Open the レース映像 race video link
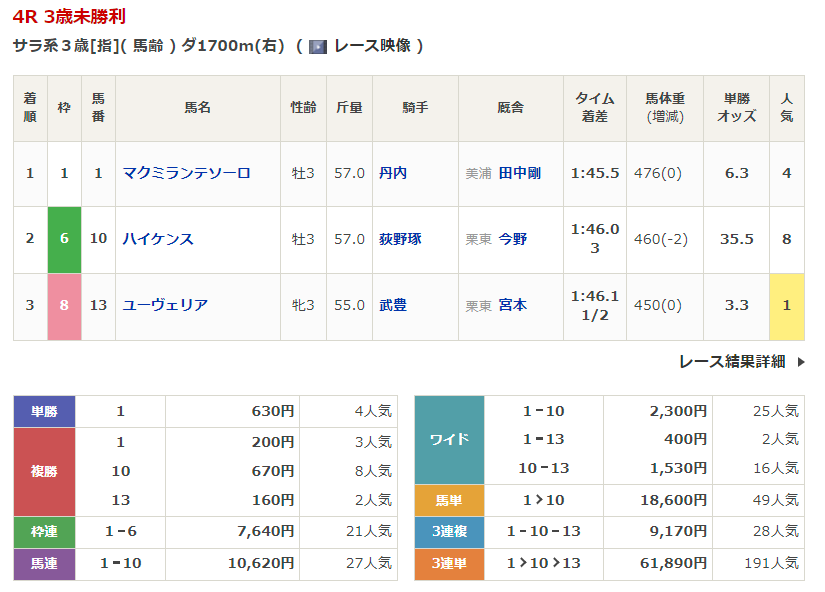This screenshot has width=825, height=592. click(372, 46)
